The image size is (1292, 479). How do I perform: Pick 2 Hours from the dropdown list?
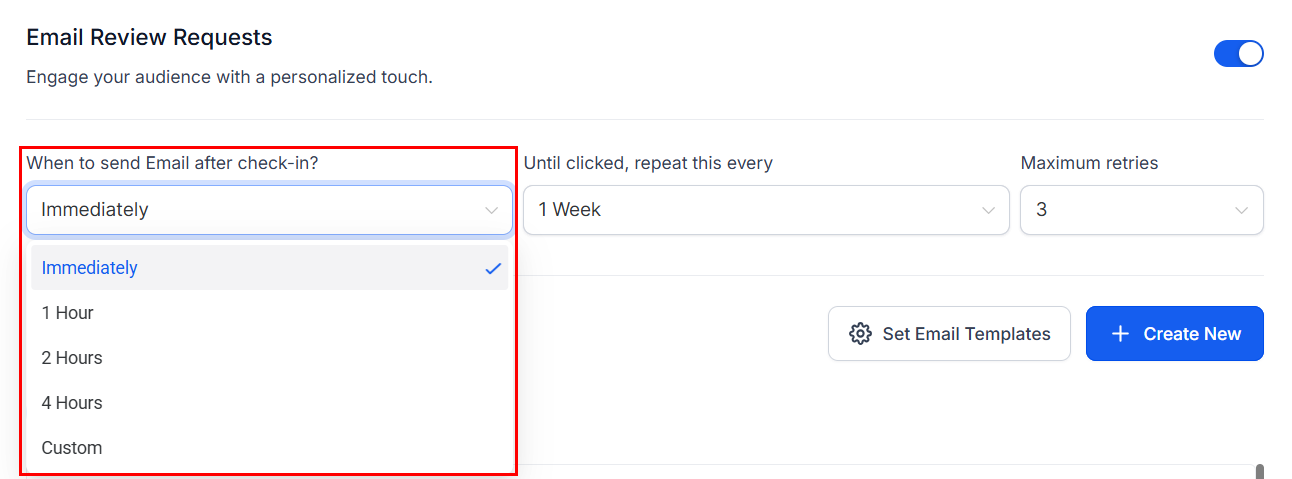coord(72,358)
